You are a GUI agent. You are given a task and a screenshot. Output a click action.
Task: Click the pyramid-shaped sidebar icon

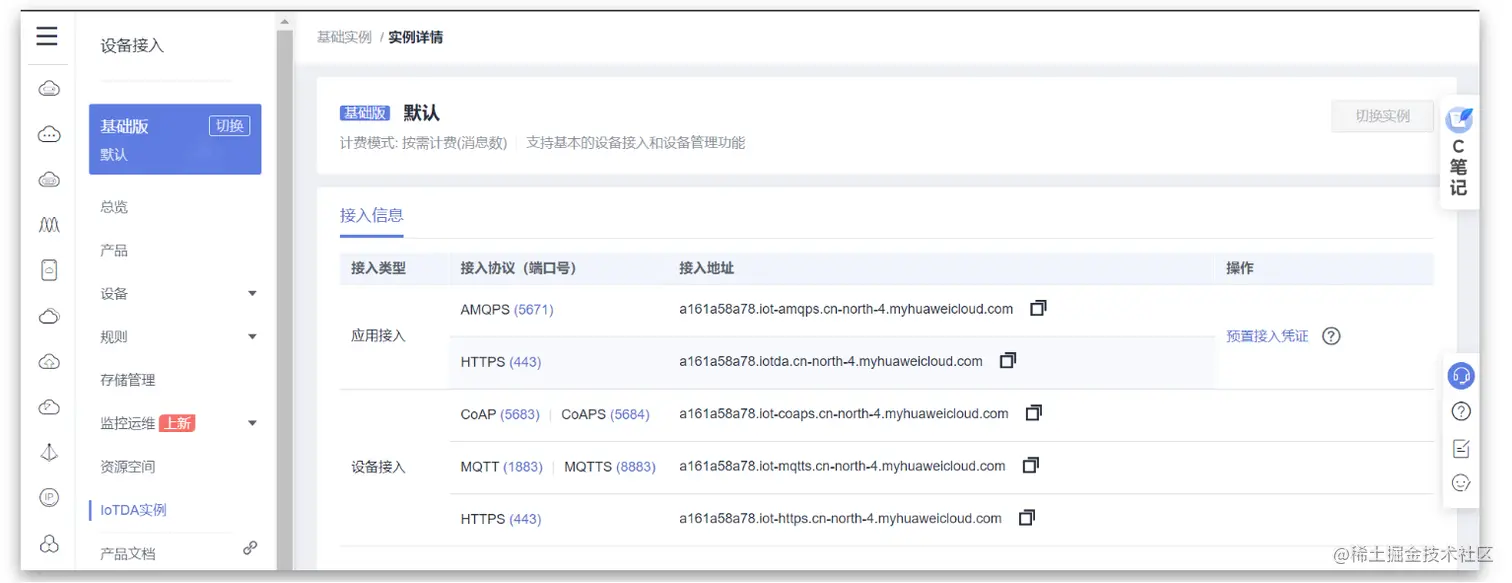49,452
